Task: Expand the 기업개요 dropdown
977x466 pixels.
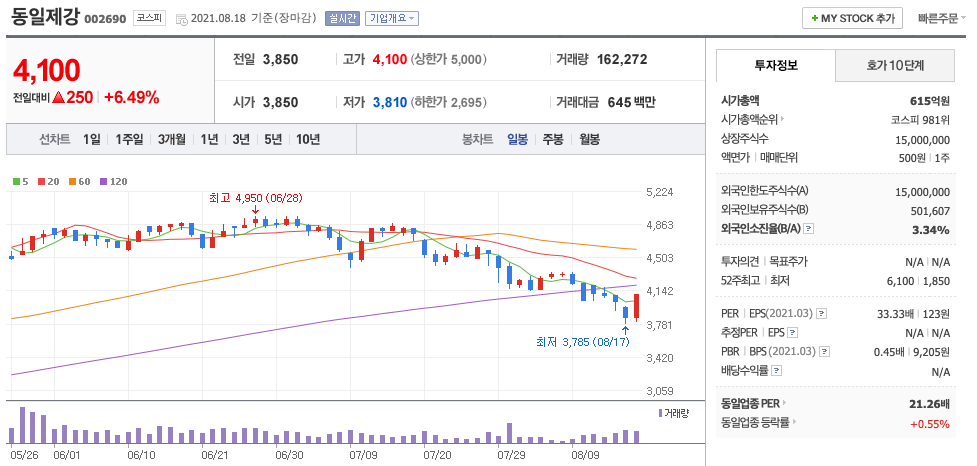Action: [391, 18]
